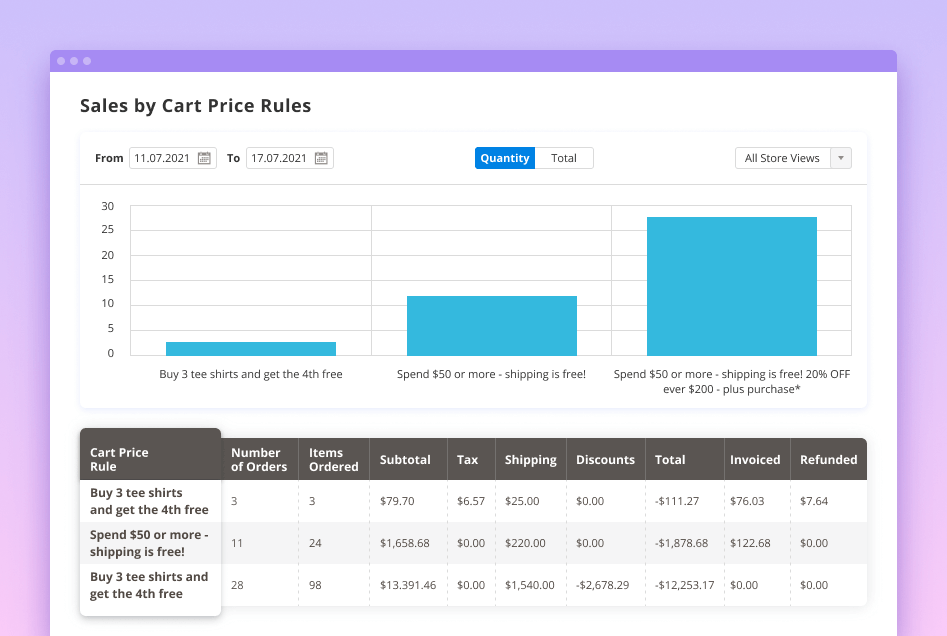
Task: Sort by Items Ordered column header
Action: pos(334,460)
